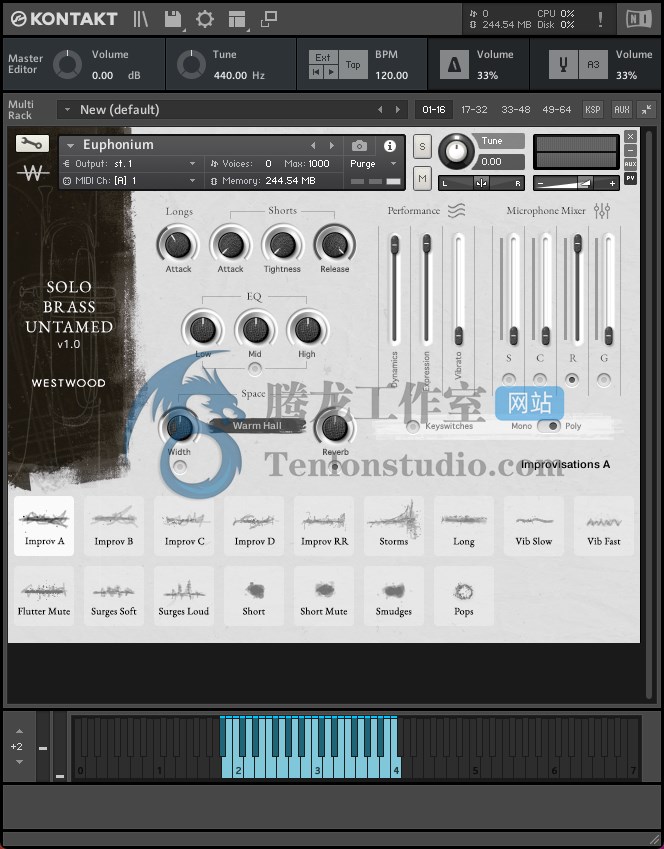Toggle the C microphone on button

539,380
